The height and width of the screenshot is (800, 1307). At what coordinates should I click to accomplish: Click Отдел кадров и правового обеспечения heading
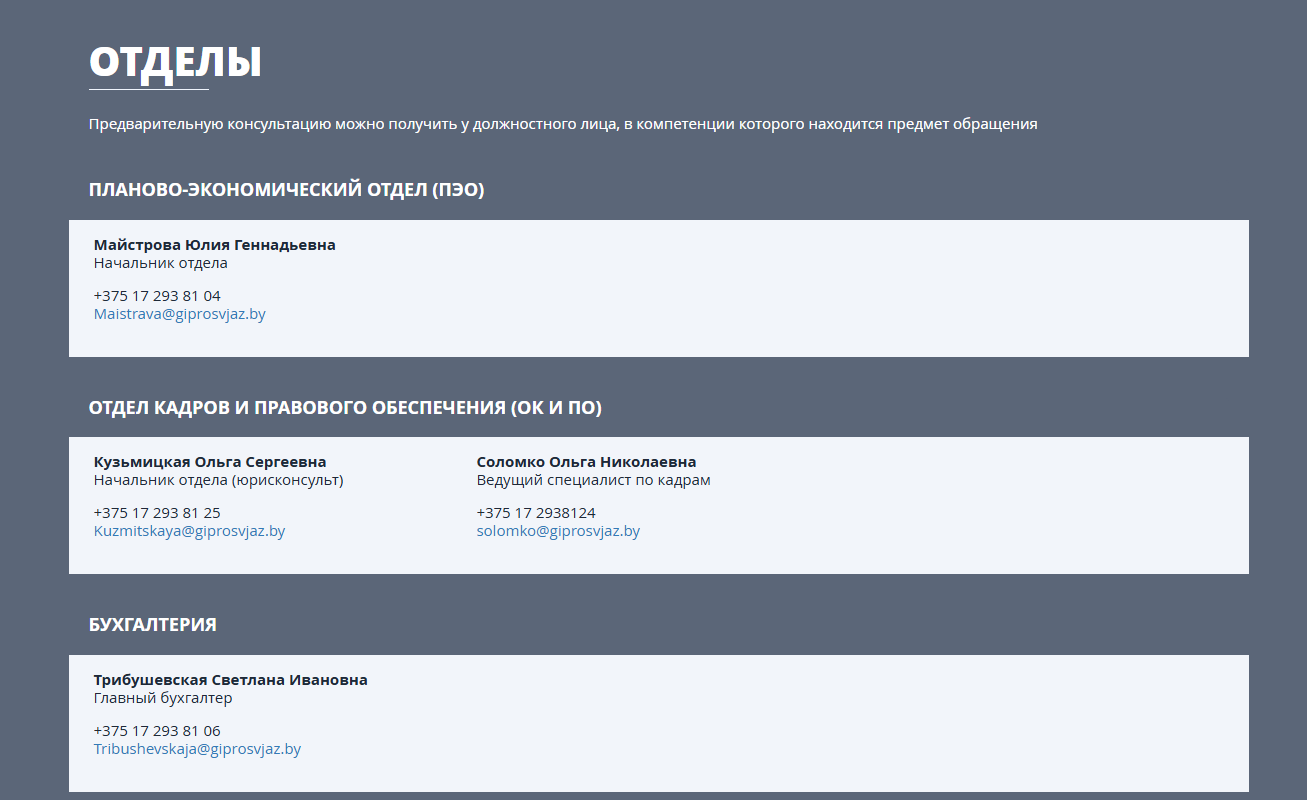point(345,407)
